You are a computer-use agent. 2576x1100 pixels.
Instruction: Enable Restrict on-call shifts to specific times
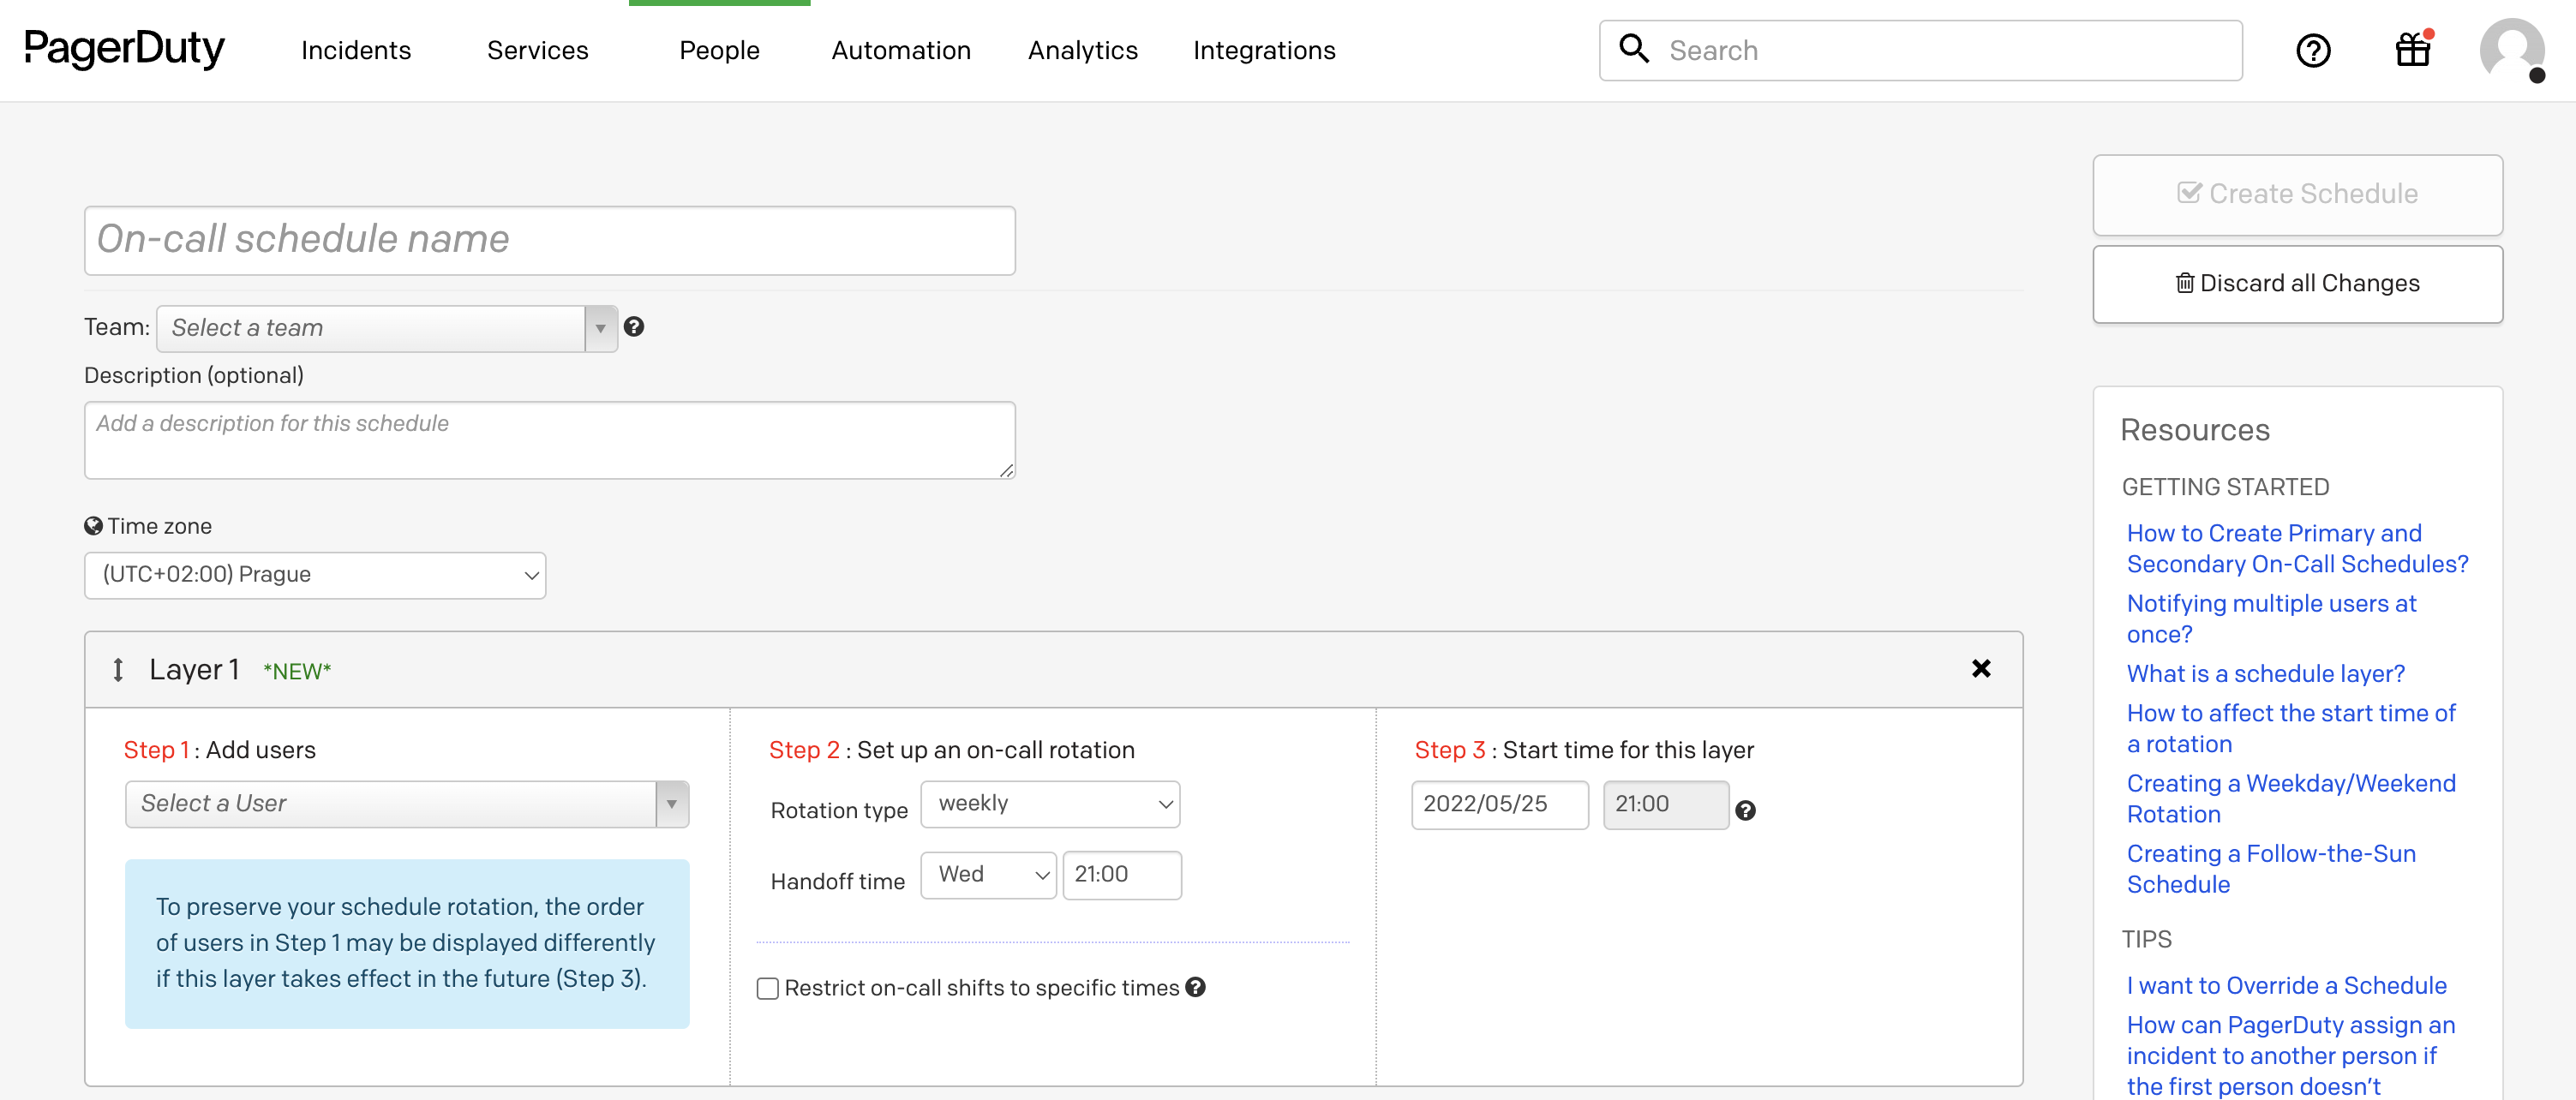click(x=767, y=988)
